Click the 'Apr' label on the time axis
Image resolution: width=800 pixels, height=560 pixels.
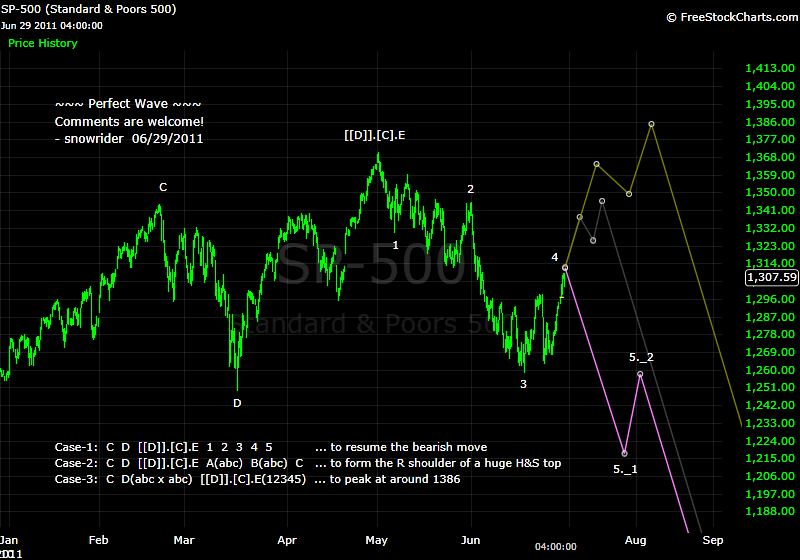[x=287, y=540]
